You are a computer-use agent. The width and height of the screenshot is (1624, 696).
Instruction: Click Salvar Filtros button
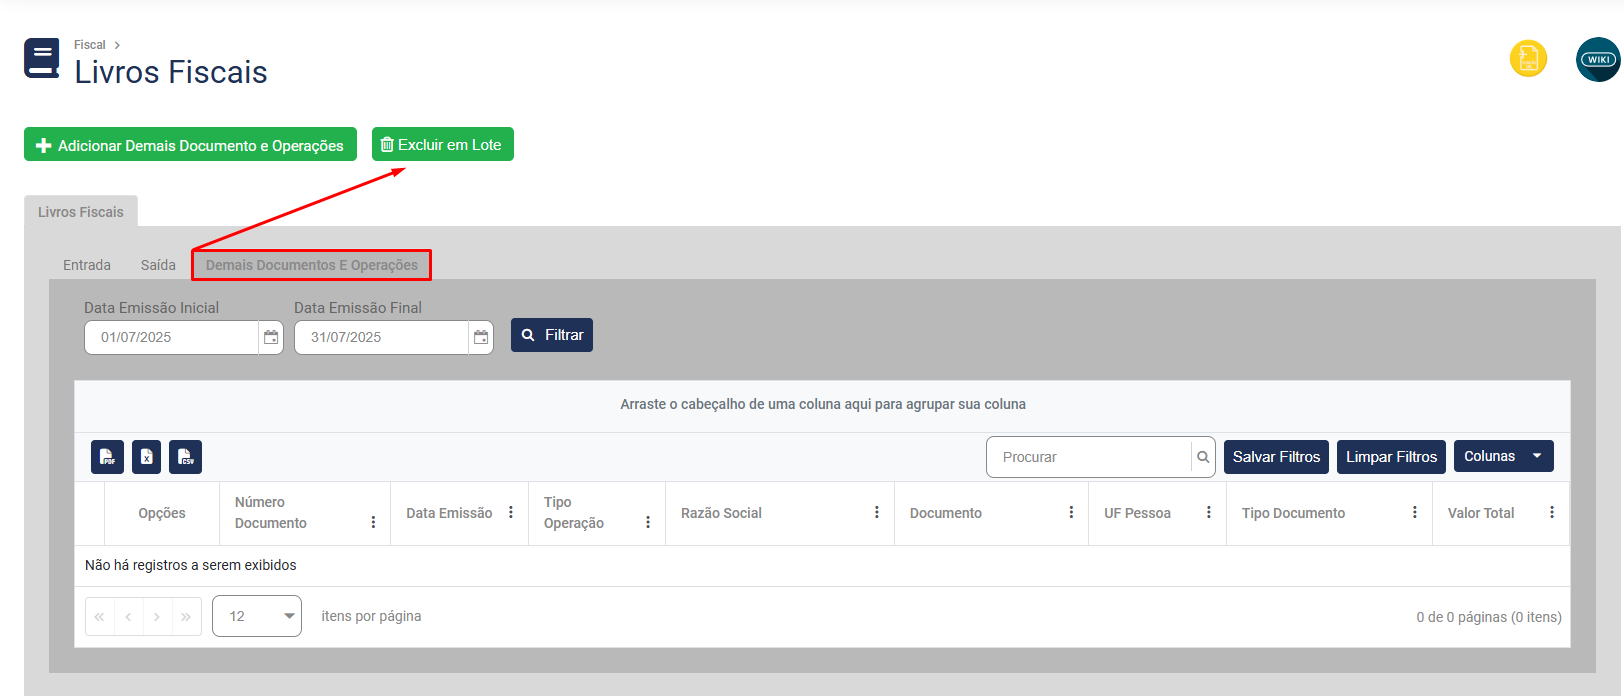(1276, 457)
